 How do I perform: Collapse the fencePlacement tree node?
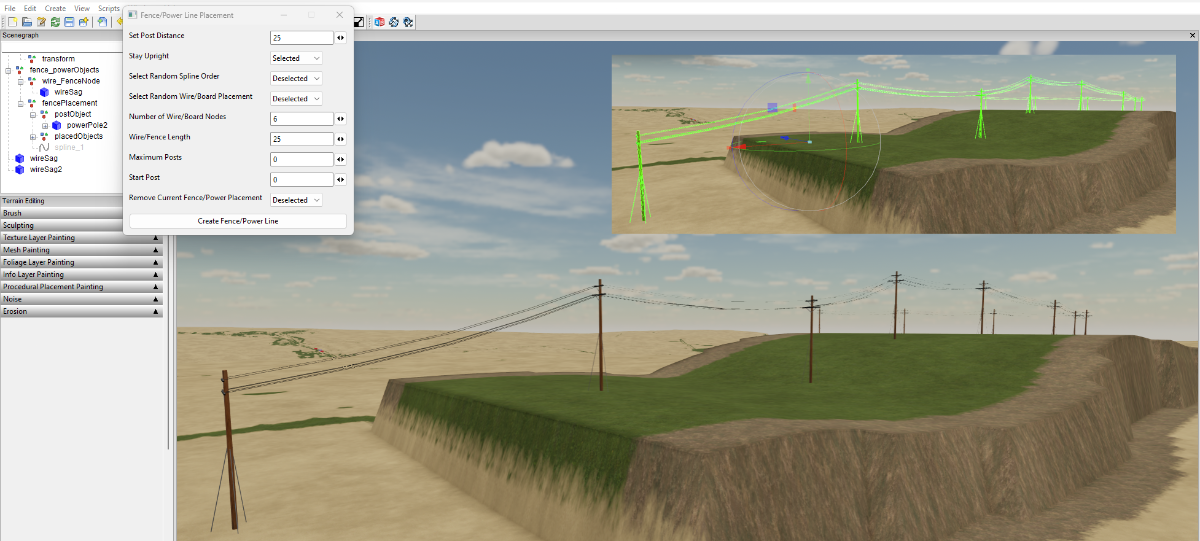pos(20,103)
